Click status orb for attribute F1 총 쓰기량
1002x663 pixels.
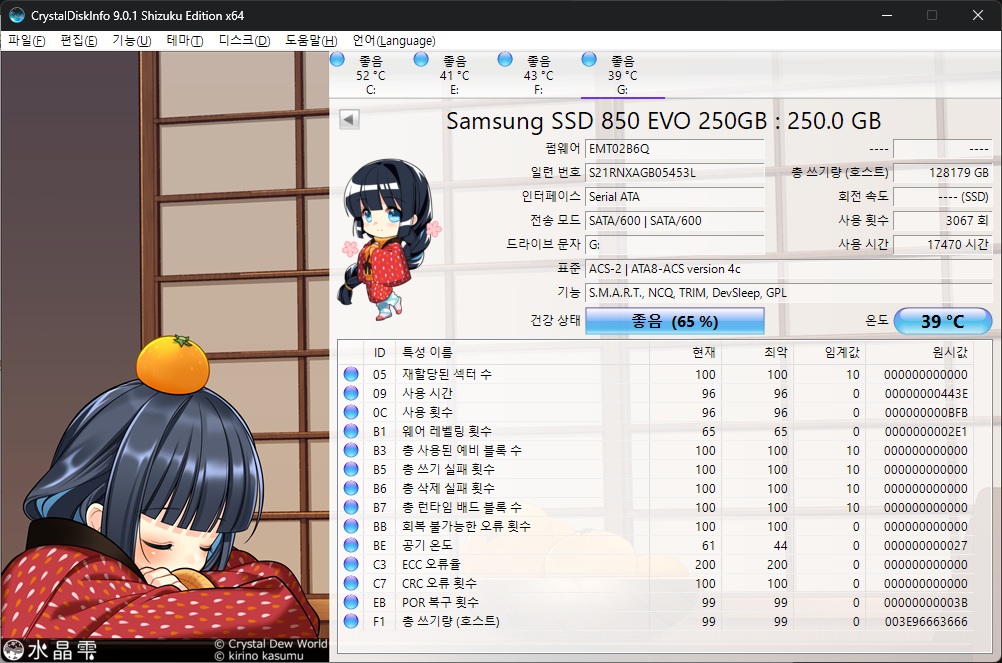pos(351,621)
